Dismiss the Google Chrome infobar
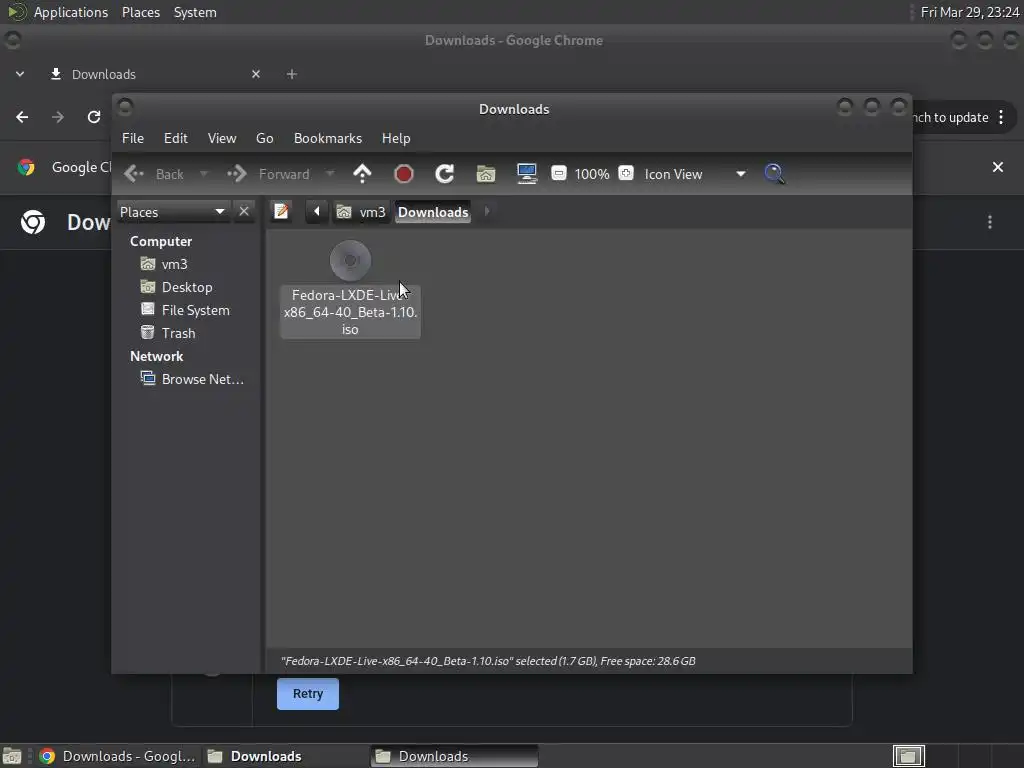 point(998,167)
